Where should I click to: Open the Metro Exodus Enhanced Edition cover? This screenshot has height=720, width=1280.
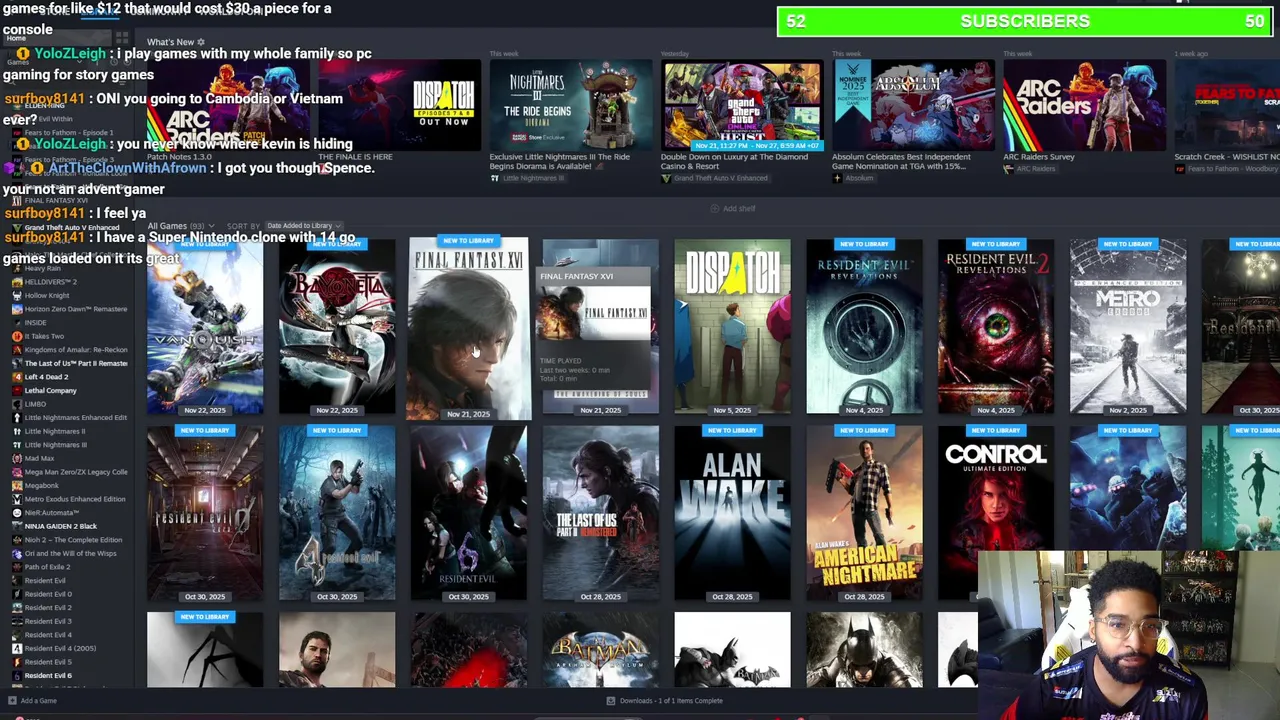click(x=1128, y=326)
